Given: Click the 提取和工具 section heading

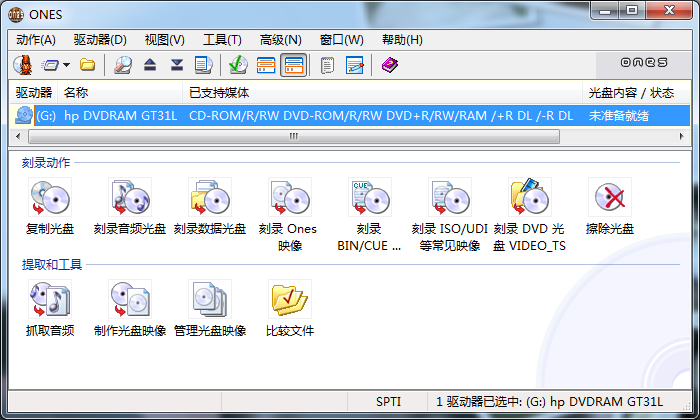Looking at the screenshot, I should point(52,265).
